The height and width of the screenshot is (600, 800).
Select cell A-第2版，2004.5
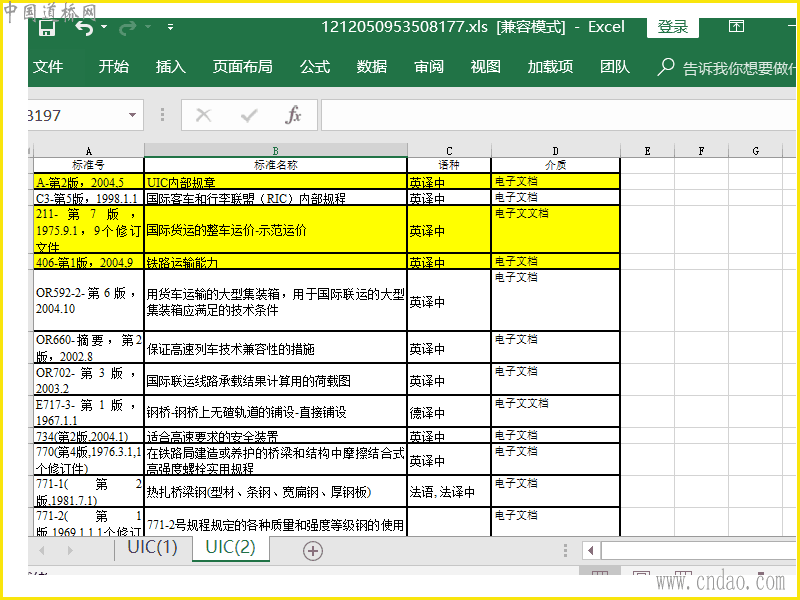click(x=89, y=182)
